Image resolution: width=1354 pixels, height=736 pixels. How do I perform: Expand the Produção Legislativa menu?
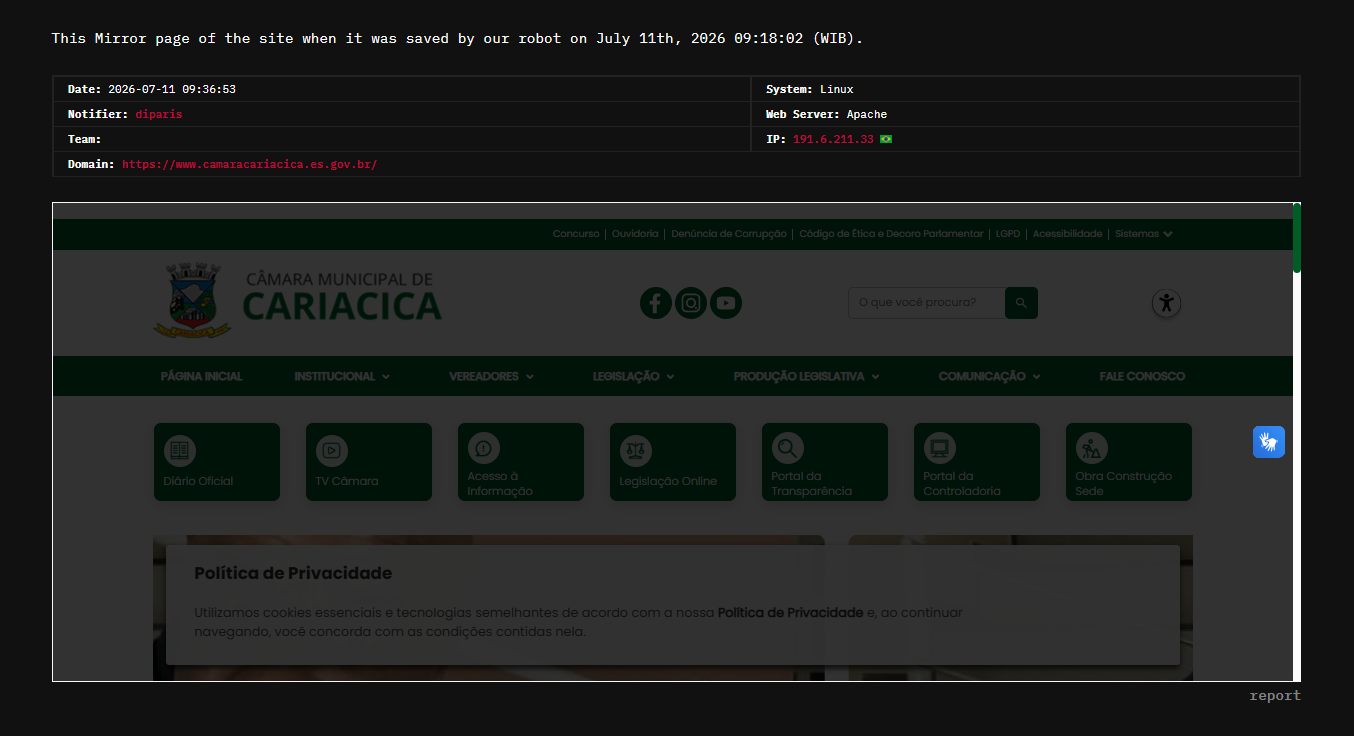coord(807,376)
